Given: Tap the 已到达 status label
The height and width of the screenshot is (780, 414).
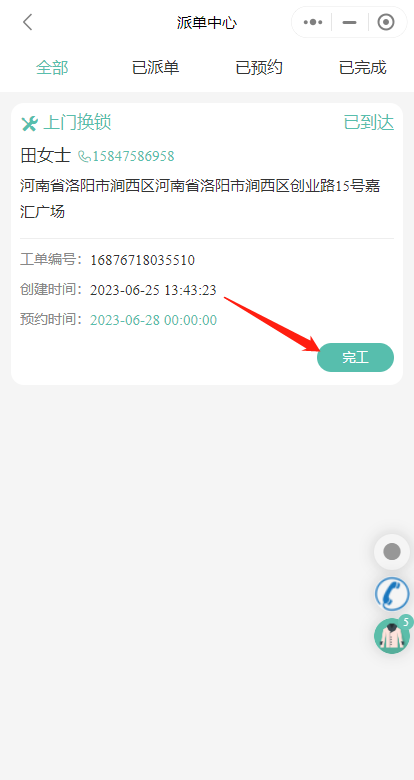Looking at the screenshot, I should 369,122.
